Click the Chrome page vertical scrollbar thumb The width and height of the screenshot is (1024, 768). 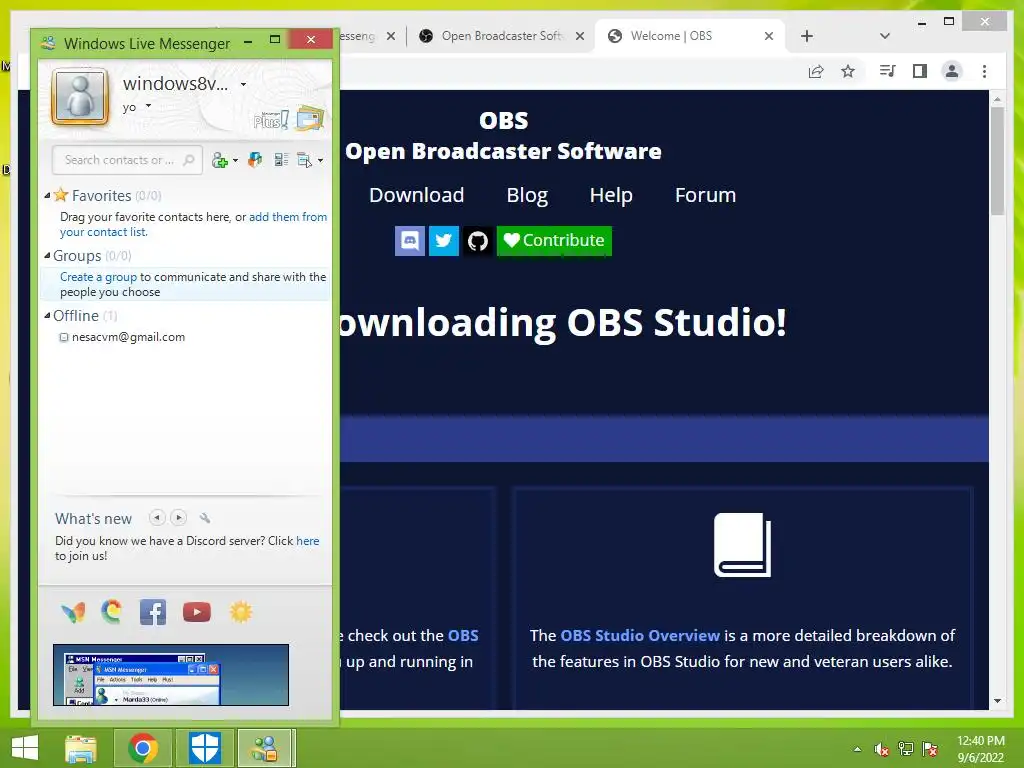pyautogui.click(x=997, y=161)
